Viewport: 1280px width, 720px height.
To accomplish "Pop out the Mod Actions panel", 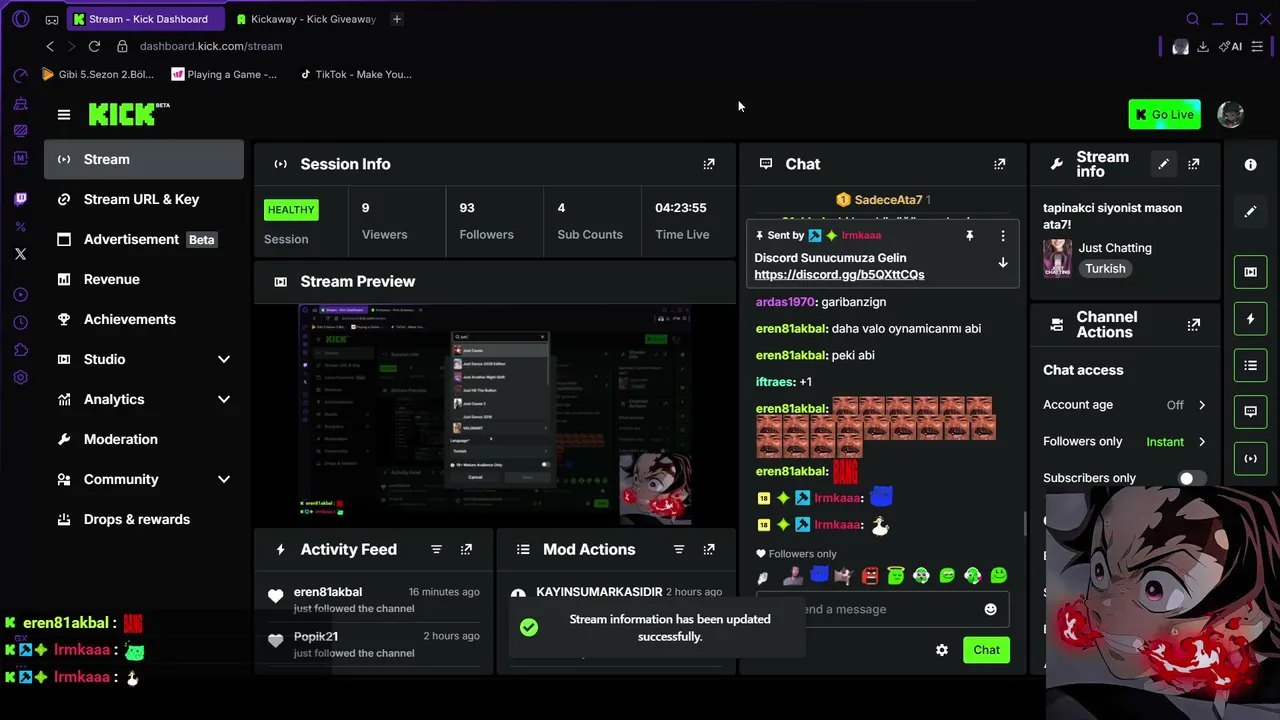I will point(709,550).
